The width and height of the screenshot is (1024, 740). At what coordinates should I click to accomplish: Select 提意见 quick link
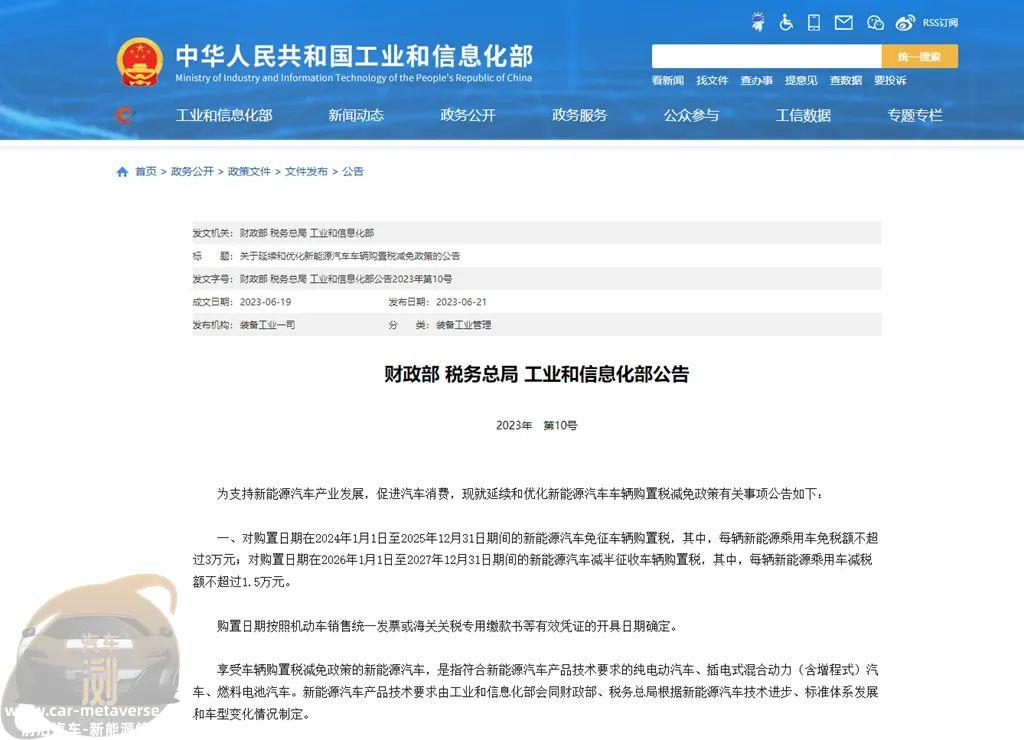pos(801,80)
